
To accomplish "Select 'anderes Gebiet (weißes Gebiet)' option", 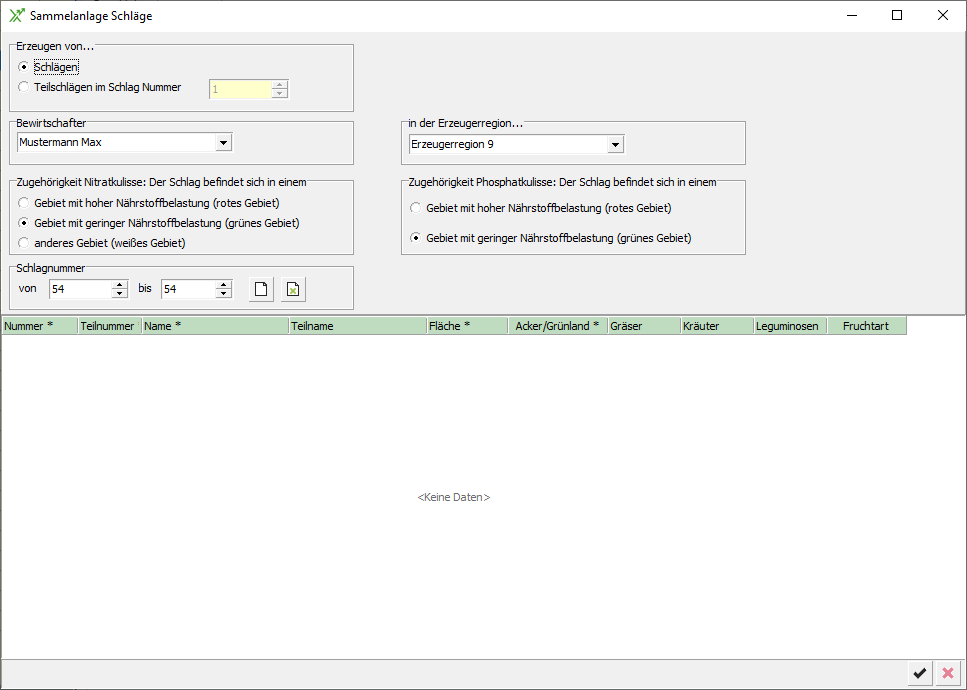I will tap(24, 243).
